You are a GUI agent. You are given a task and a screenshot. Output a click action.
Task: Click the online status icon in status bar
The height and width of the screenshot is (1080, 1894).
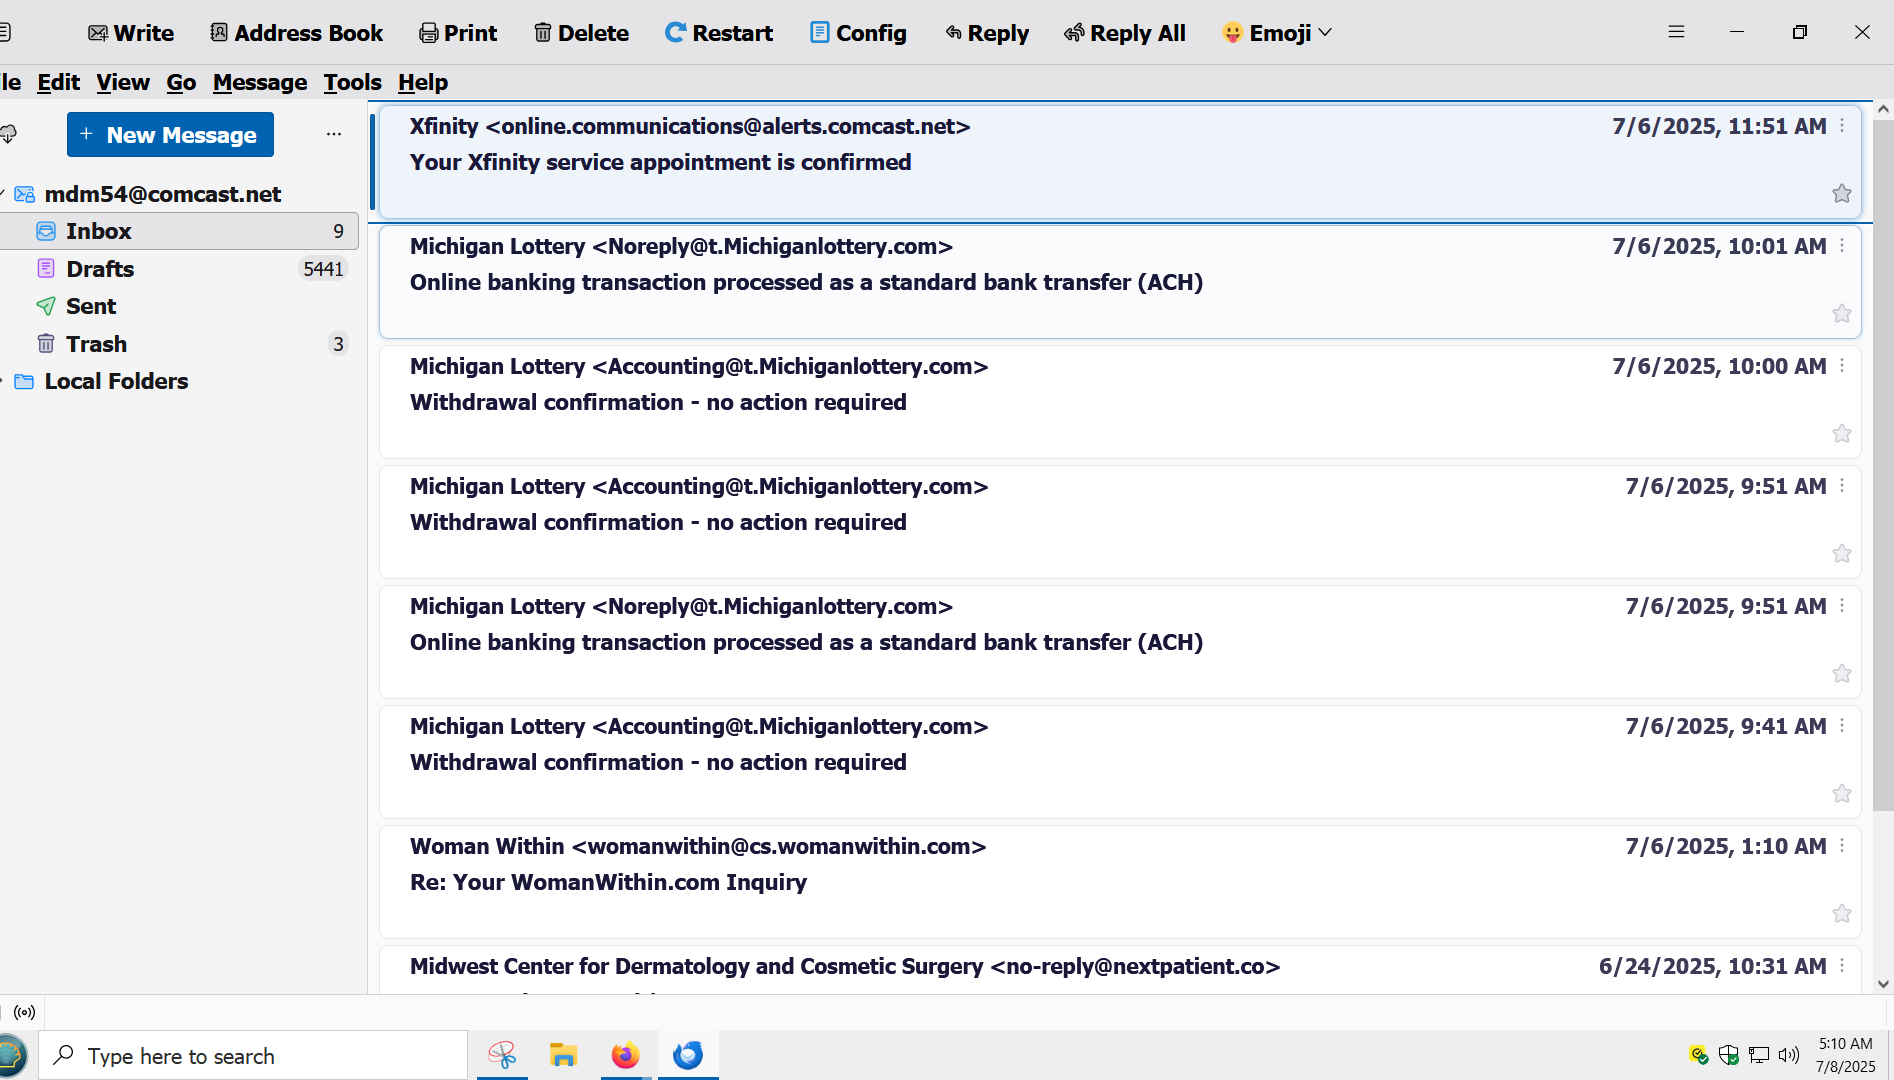tap(25, 1012)
